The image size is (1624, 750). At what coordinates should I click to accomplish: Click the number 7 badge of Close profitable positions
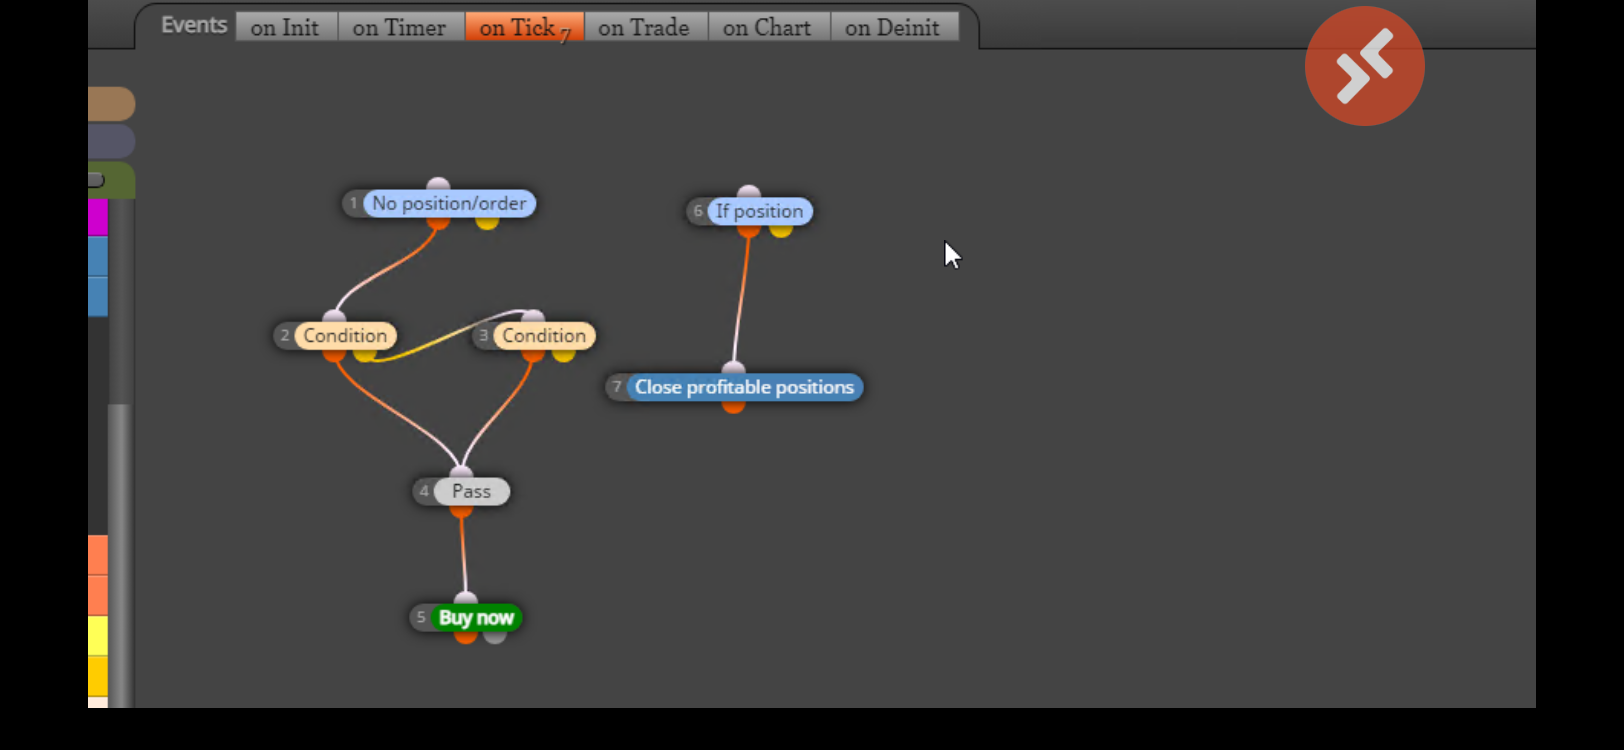pos(616,387)
